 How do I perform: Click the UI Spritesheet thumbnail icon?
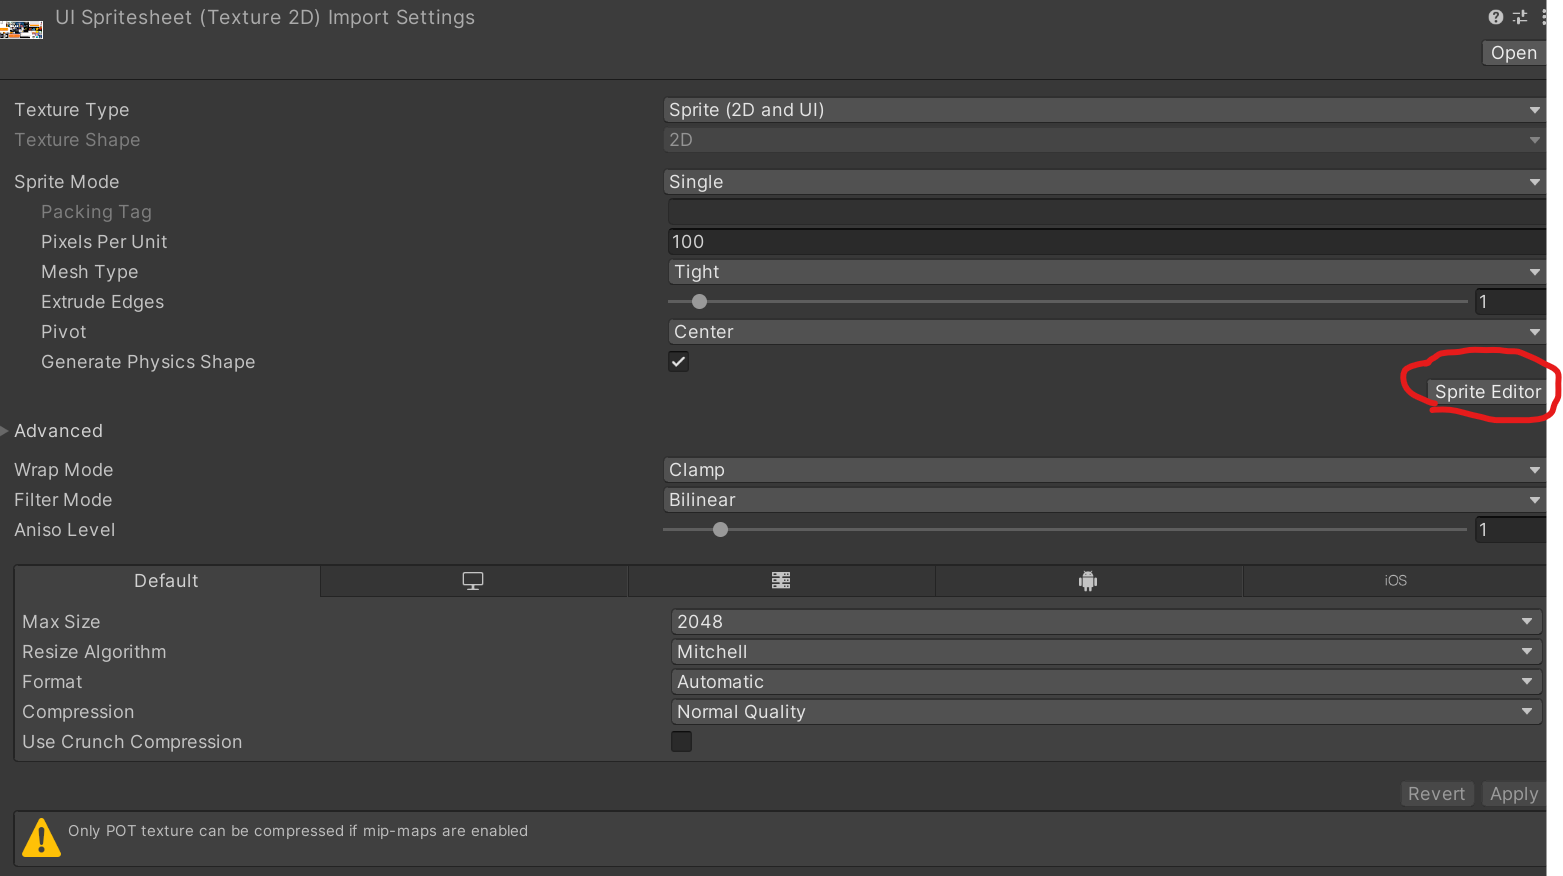point(21,29)
